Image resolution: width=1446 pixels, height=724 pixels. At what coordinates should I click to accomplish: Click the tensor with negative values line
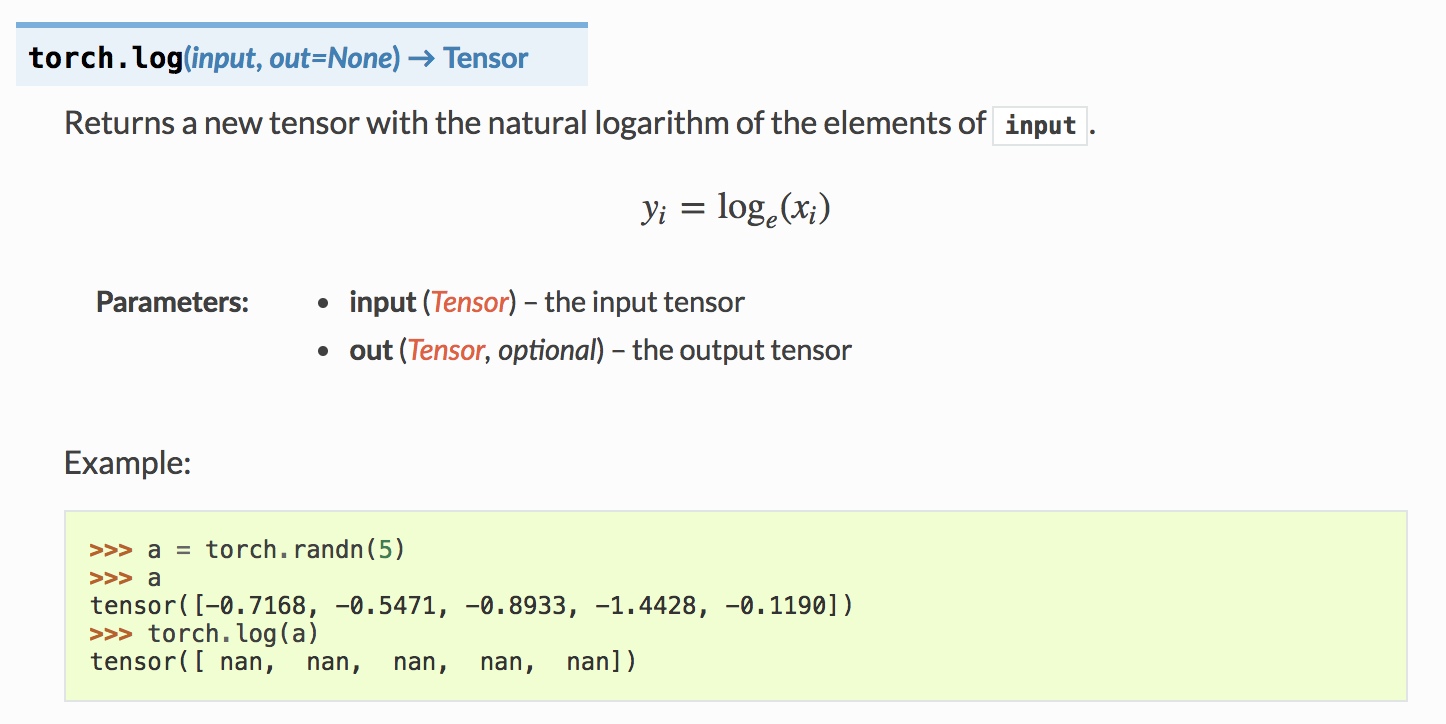coord(472,606)
